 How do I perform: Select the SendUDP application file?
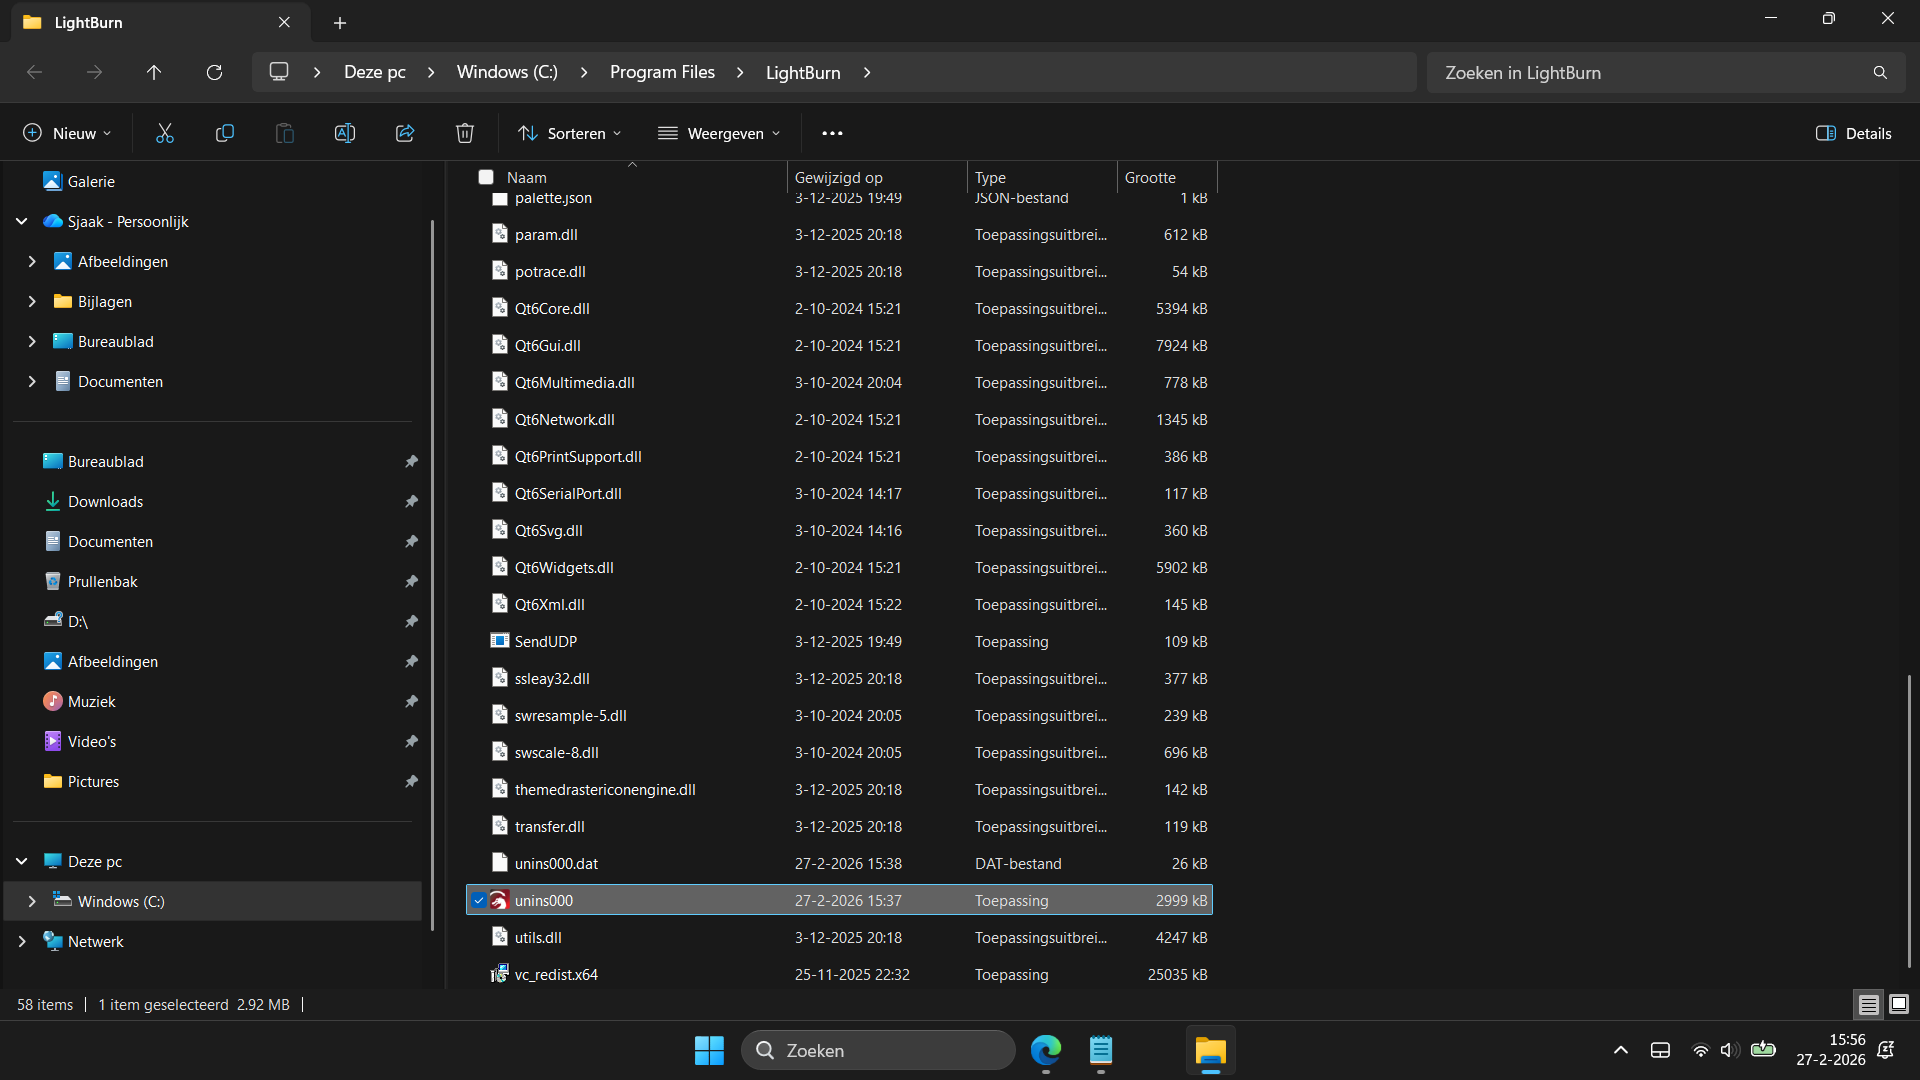(x=840, y=641)
